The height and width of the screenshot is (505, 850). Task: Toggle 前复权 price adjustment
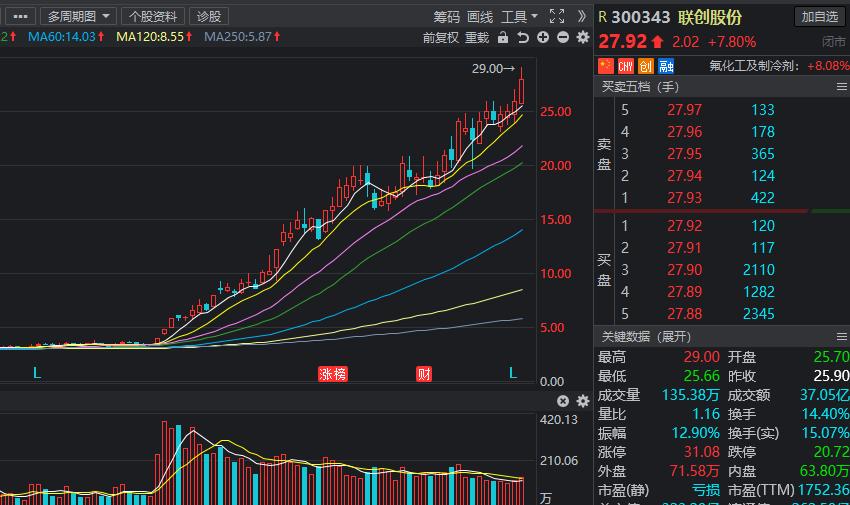pos(440,37)
